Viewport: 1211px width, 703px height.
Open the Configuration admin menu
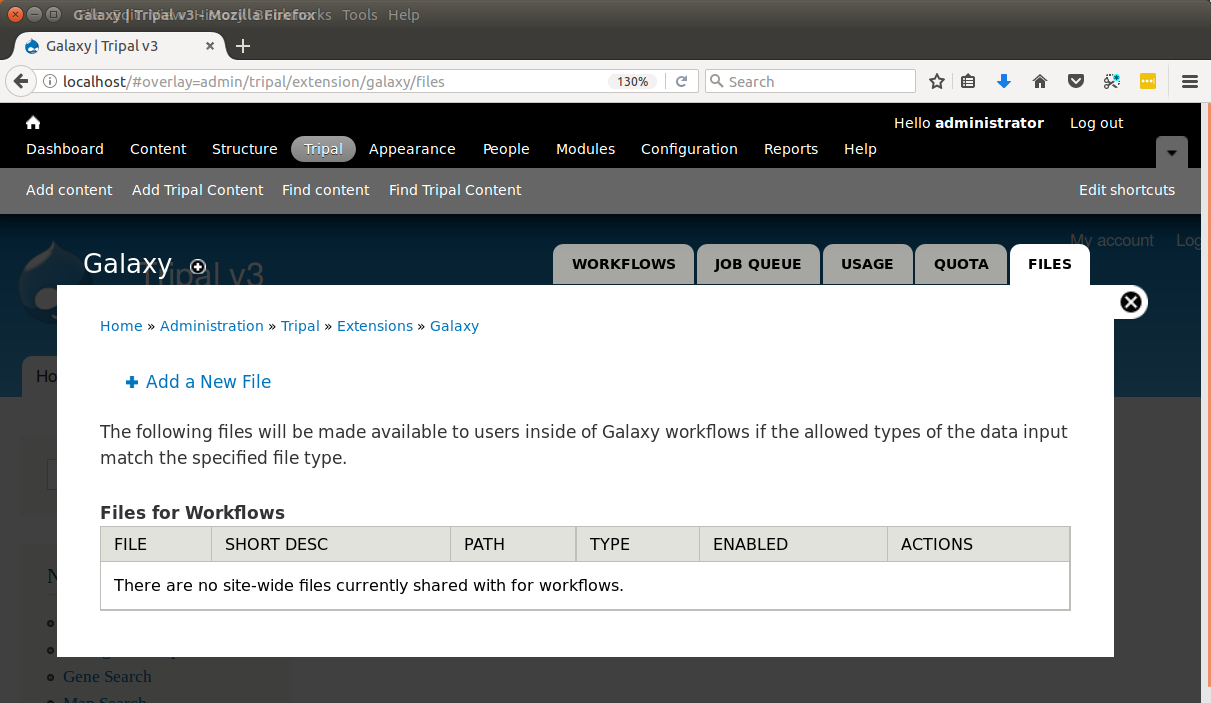(689, 149)
